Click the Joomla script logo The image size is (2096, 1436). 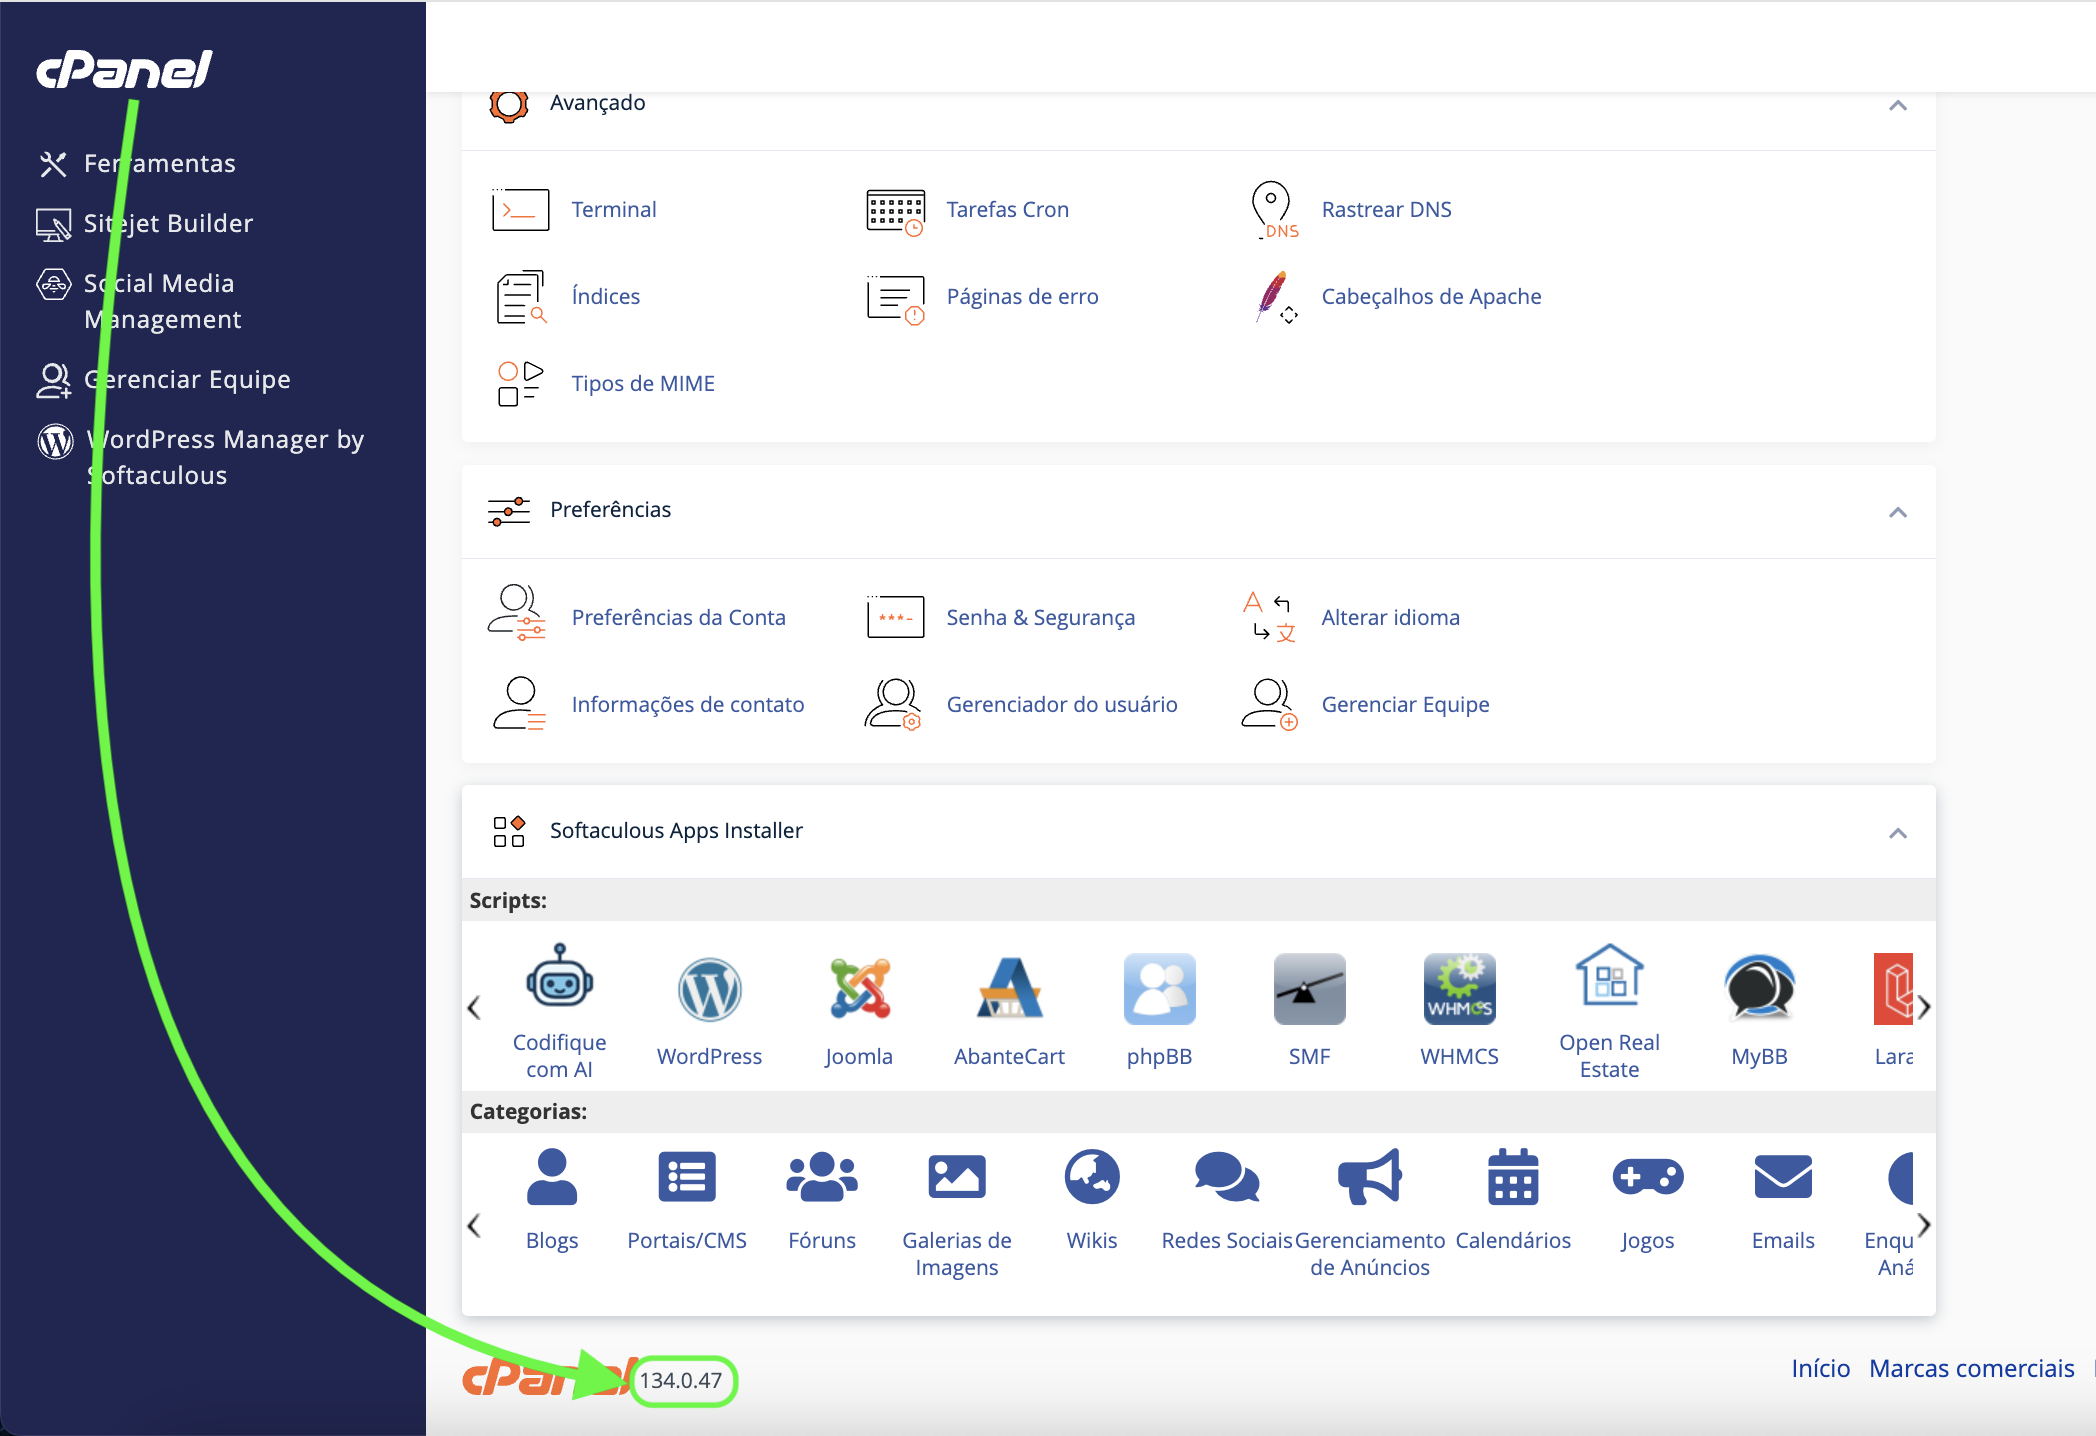(x=859, y=988)
